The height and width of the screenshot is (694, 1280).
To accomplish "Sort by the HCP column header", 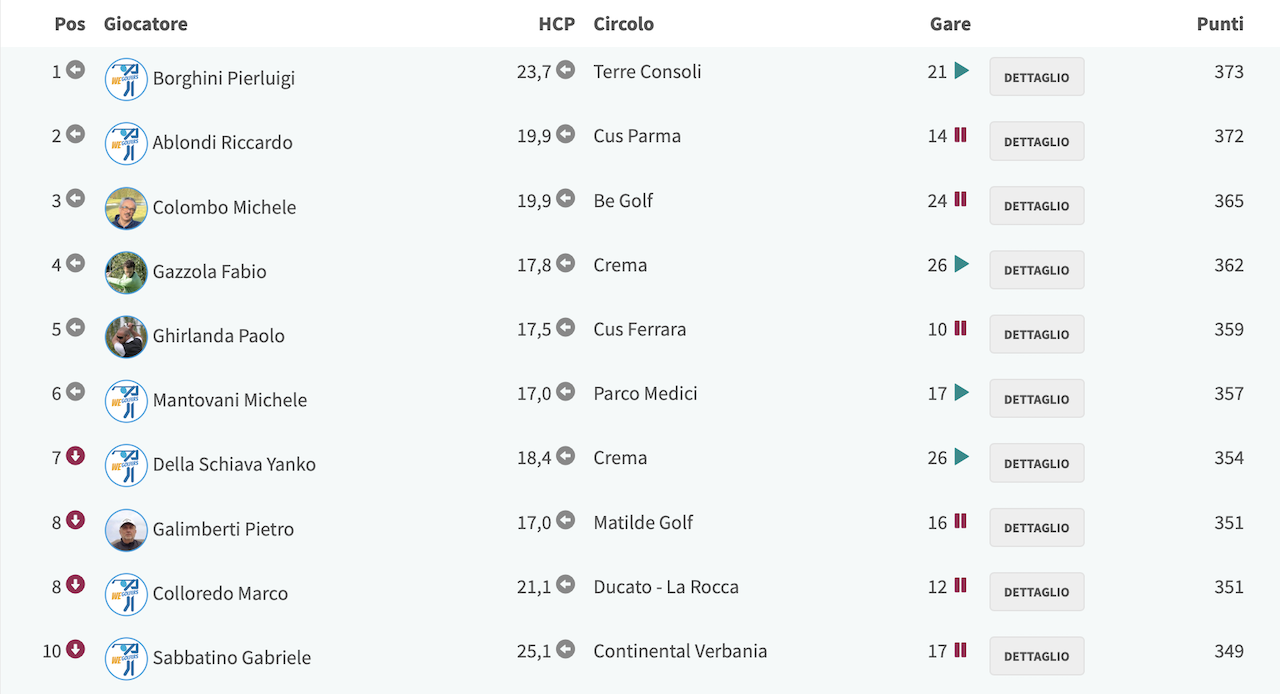I will pyautogui.click(x=557, y=24).
